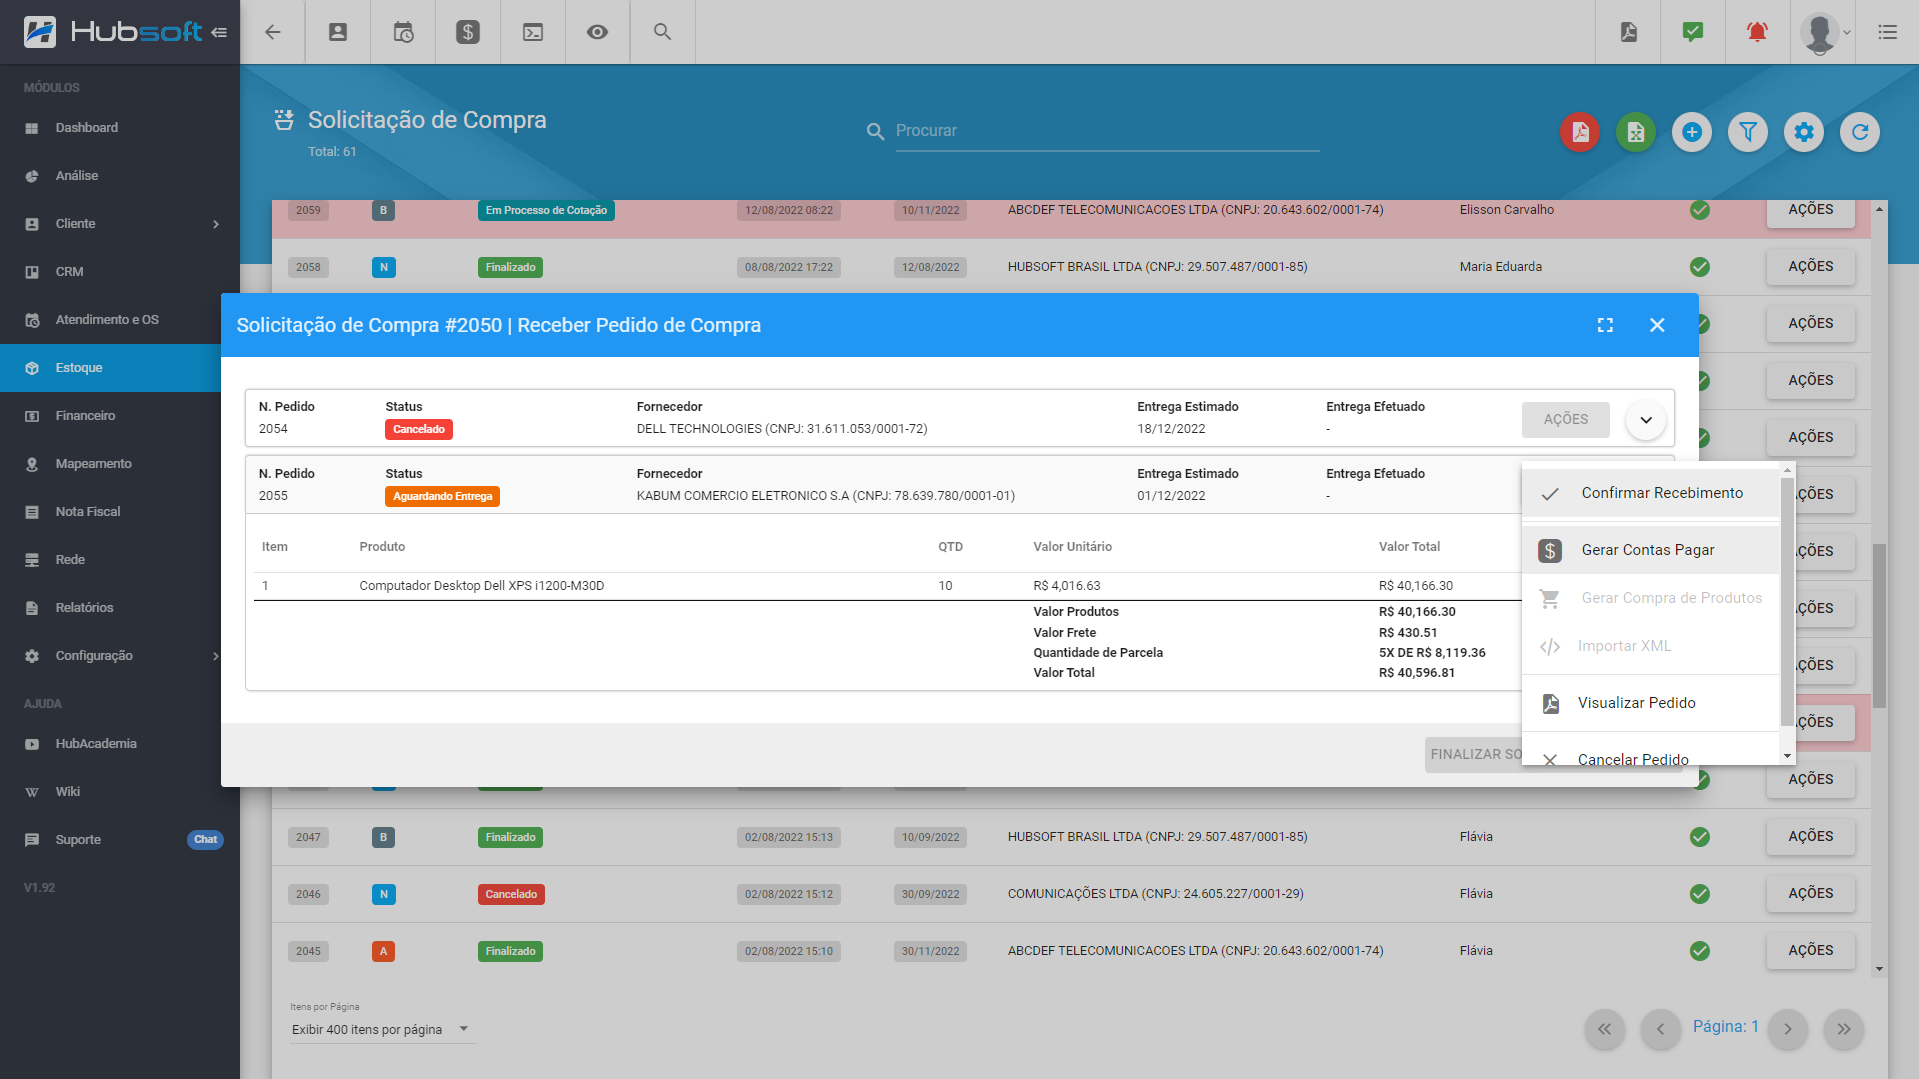The width and height of the screenshot is (1919, 1079).
Task: Click the back arrow in top toolbar
Action: (272, 32)
